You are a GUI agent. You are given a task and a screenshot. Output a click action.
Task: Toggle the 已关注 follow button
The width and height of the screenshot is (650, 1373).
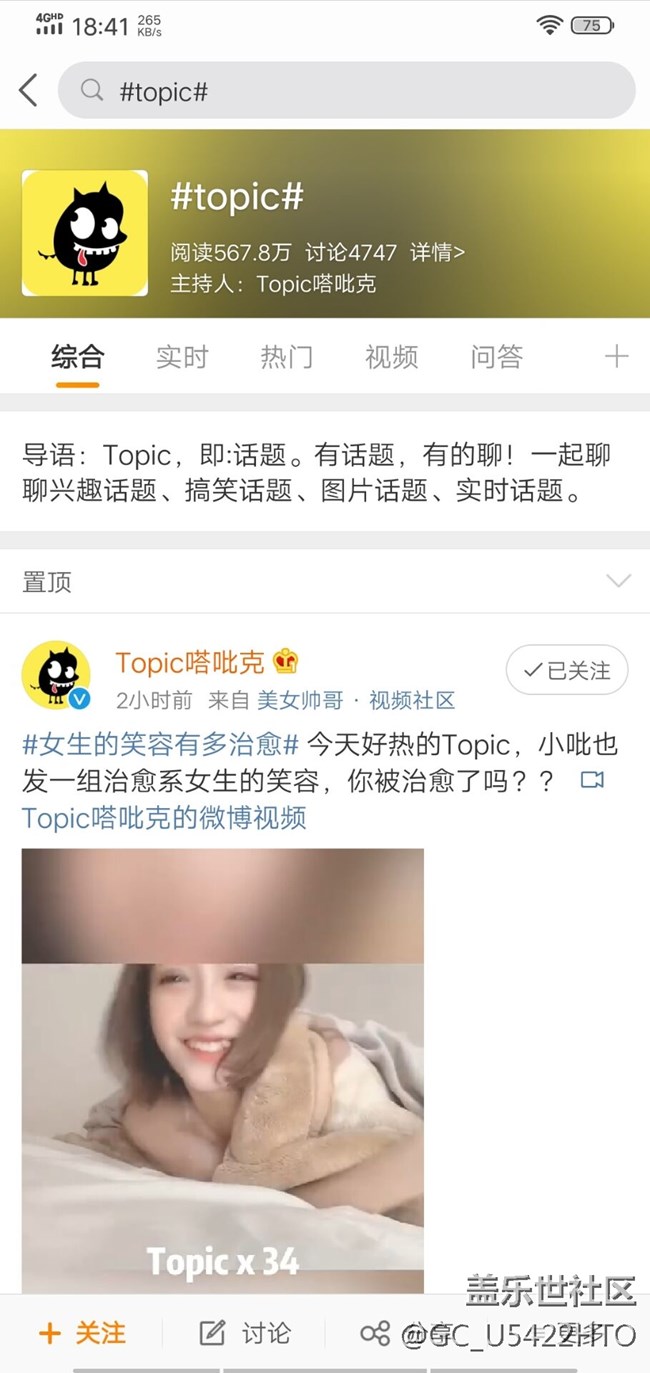pyautogui.click(x=567, y=670)
